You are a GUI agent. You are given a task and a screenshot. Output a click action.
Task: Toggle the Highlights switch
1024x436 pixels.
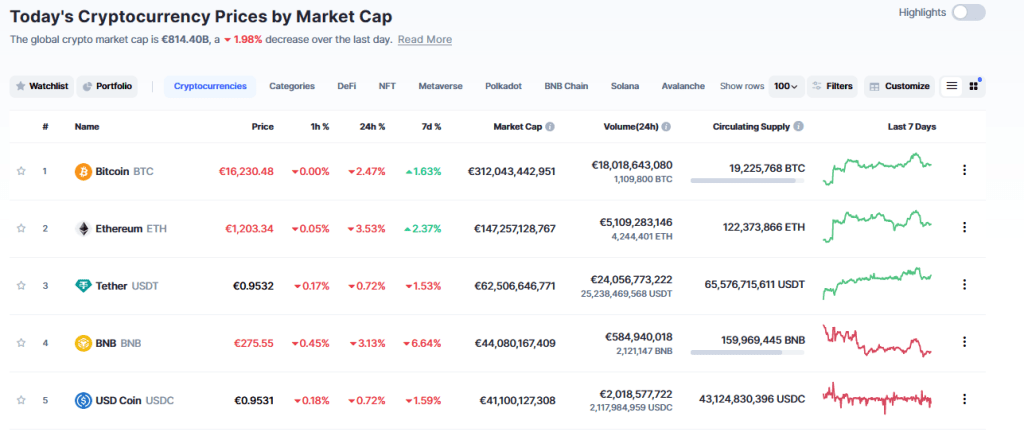[x=968, y=12]
